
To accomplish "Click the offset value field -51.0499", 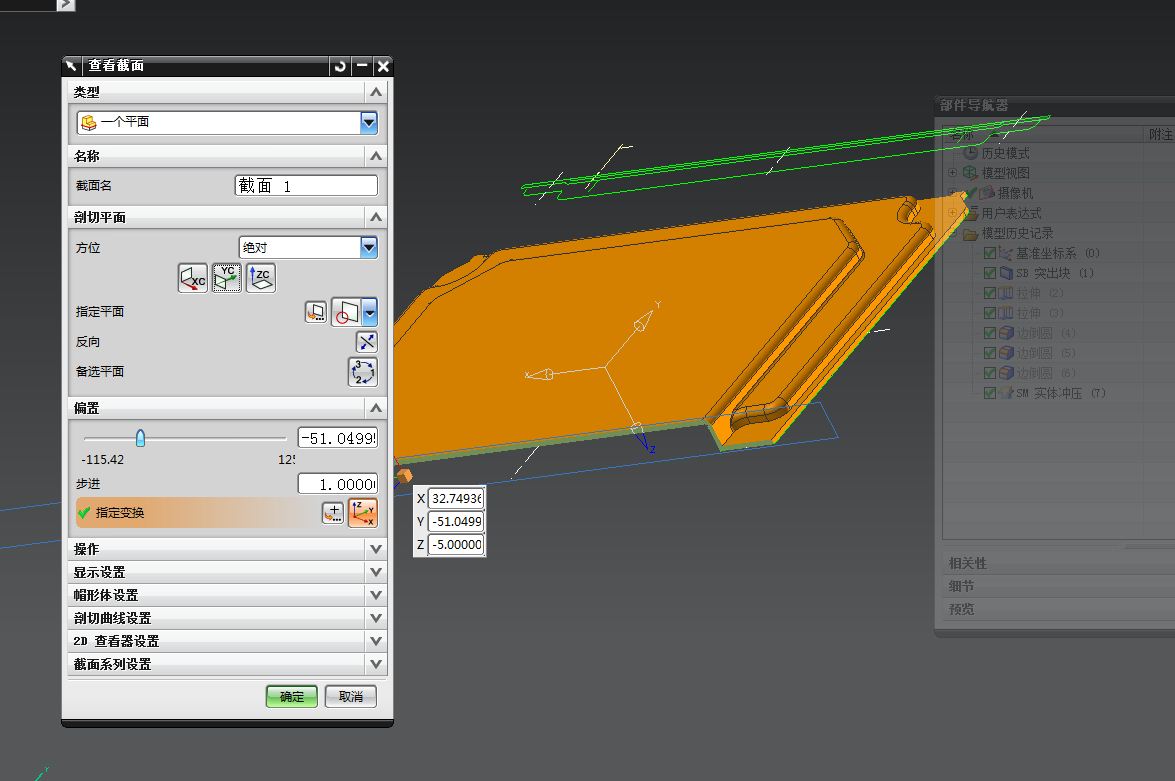I will tap(338, 438).
